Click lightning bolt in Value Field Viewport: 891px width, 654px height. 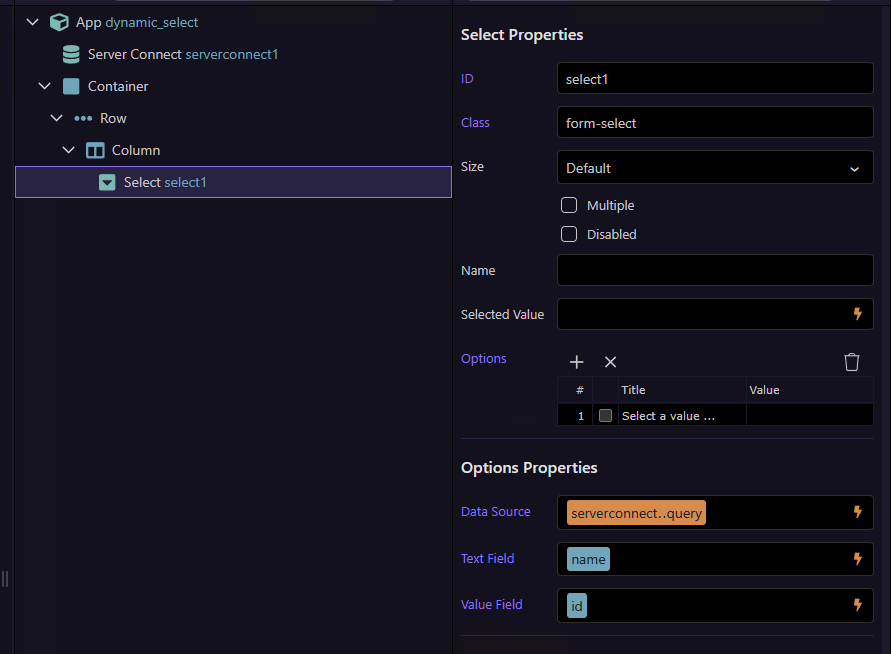[x=857, y=605]
